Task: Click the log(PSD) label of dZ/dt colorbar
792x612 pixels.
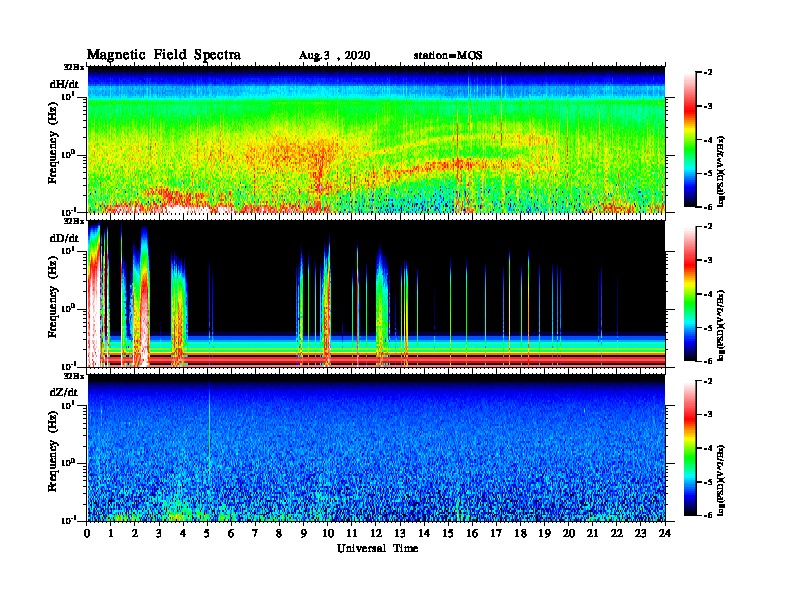Action: (720, 480)
